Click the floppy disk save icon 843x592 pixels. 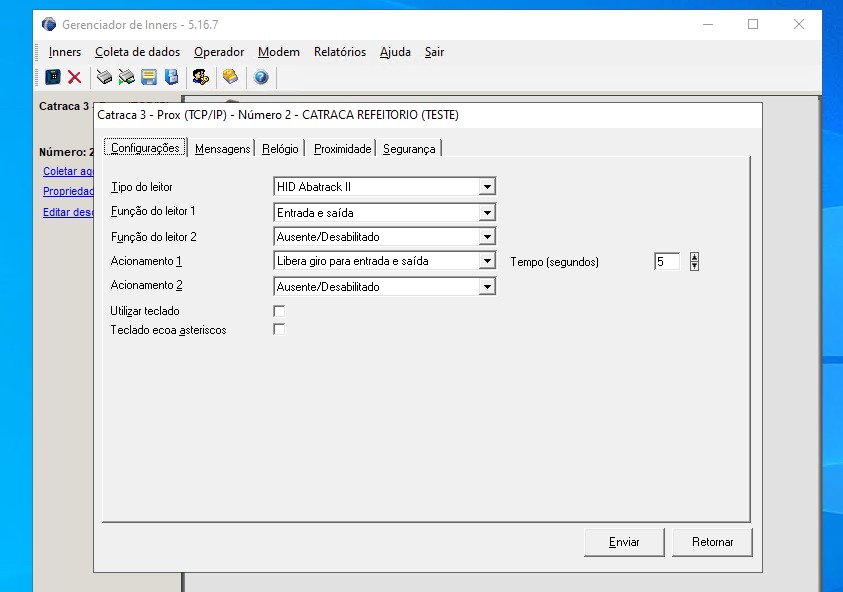(149, 77)
